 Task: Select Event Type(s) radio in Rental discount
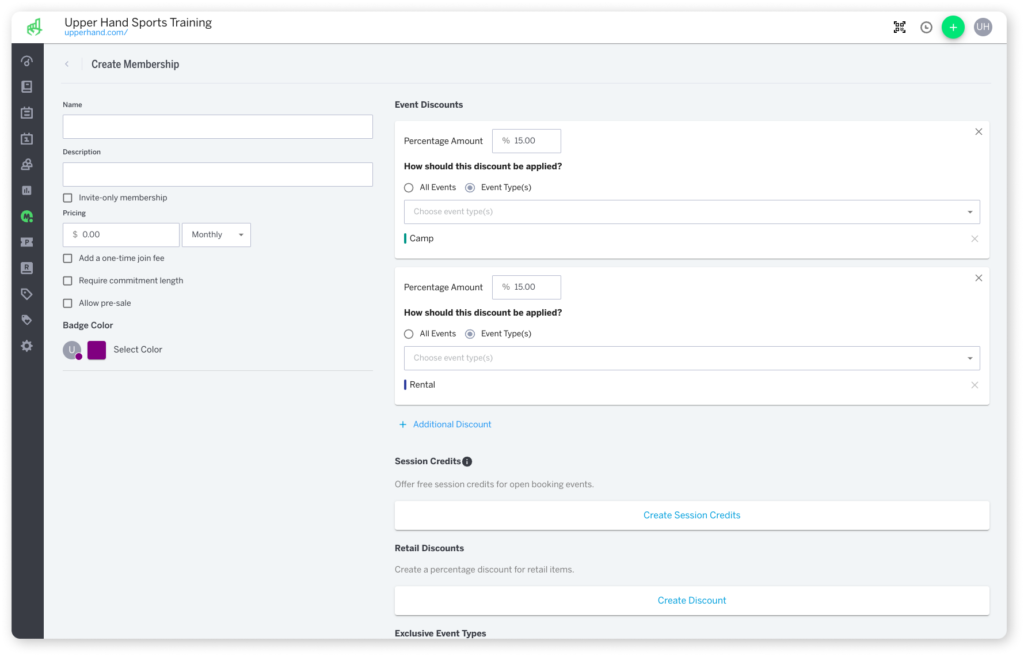(470, 334)
